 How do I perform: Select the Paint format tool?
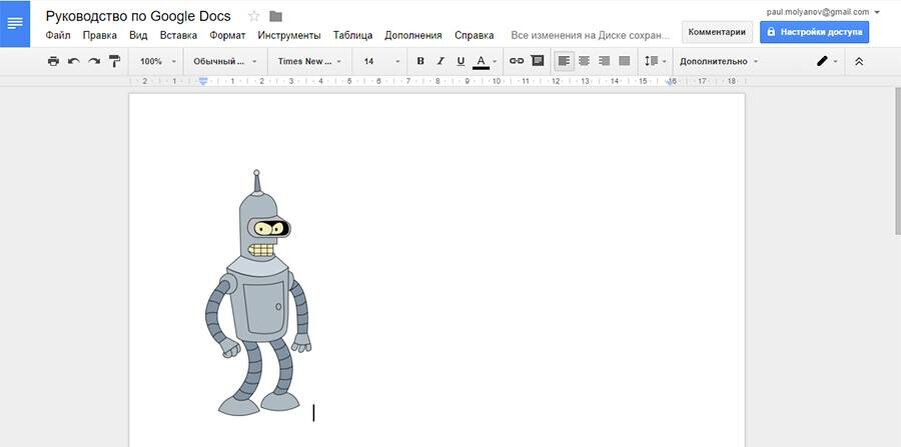click(x=115, y=61)
